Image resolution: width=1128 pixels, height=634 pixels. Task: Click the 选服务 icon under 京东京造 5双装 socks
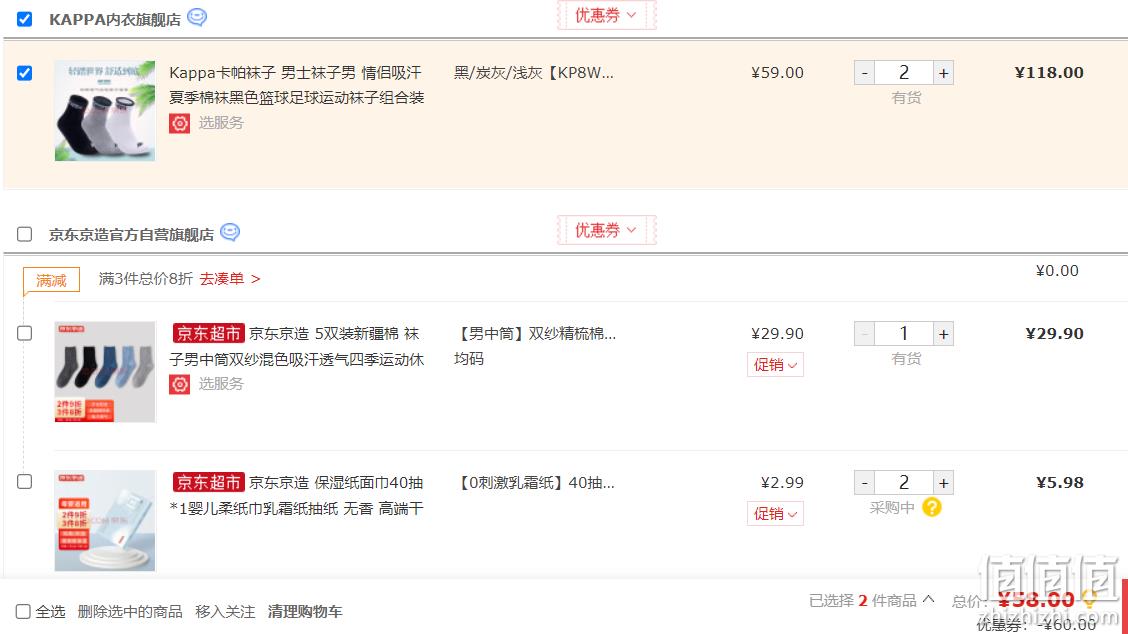(179, 384)
